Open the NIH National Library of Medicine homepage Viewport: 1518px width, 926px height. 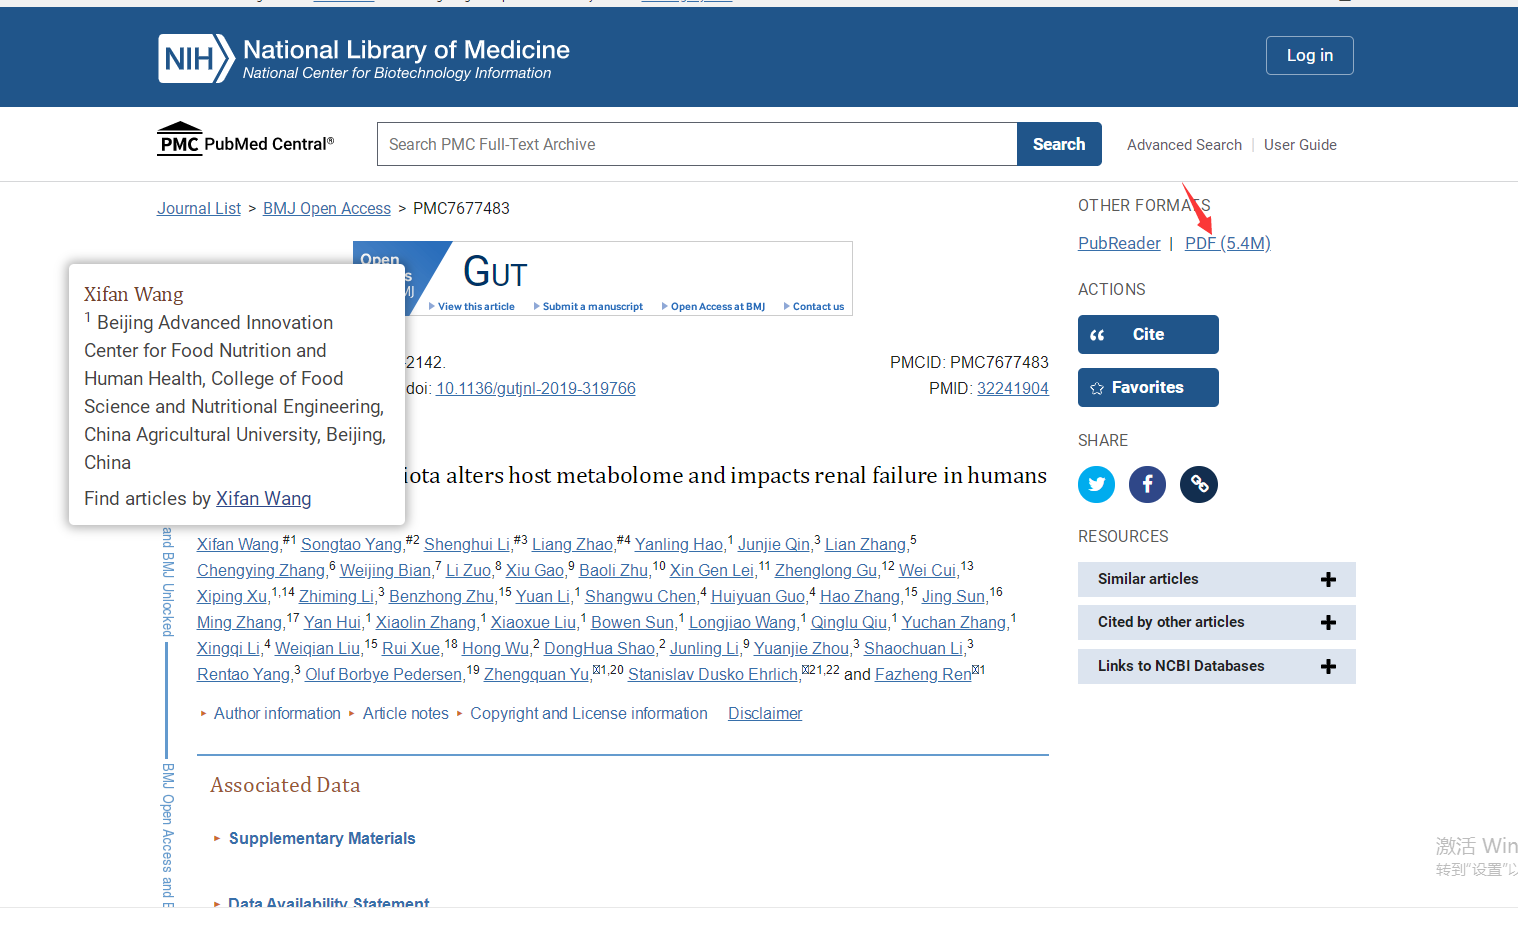[x=363, y=56]
